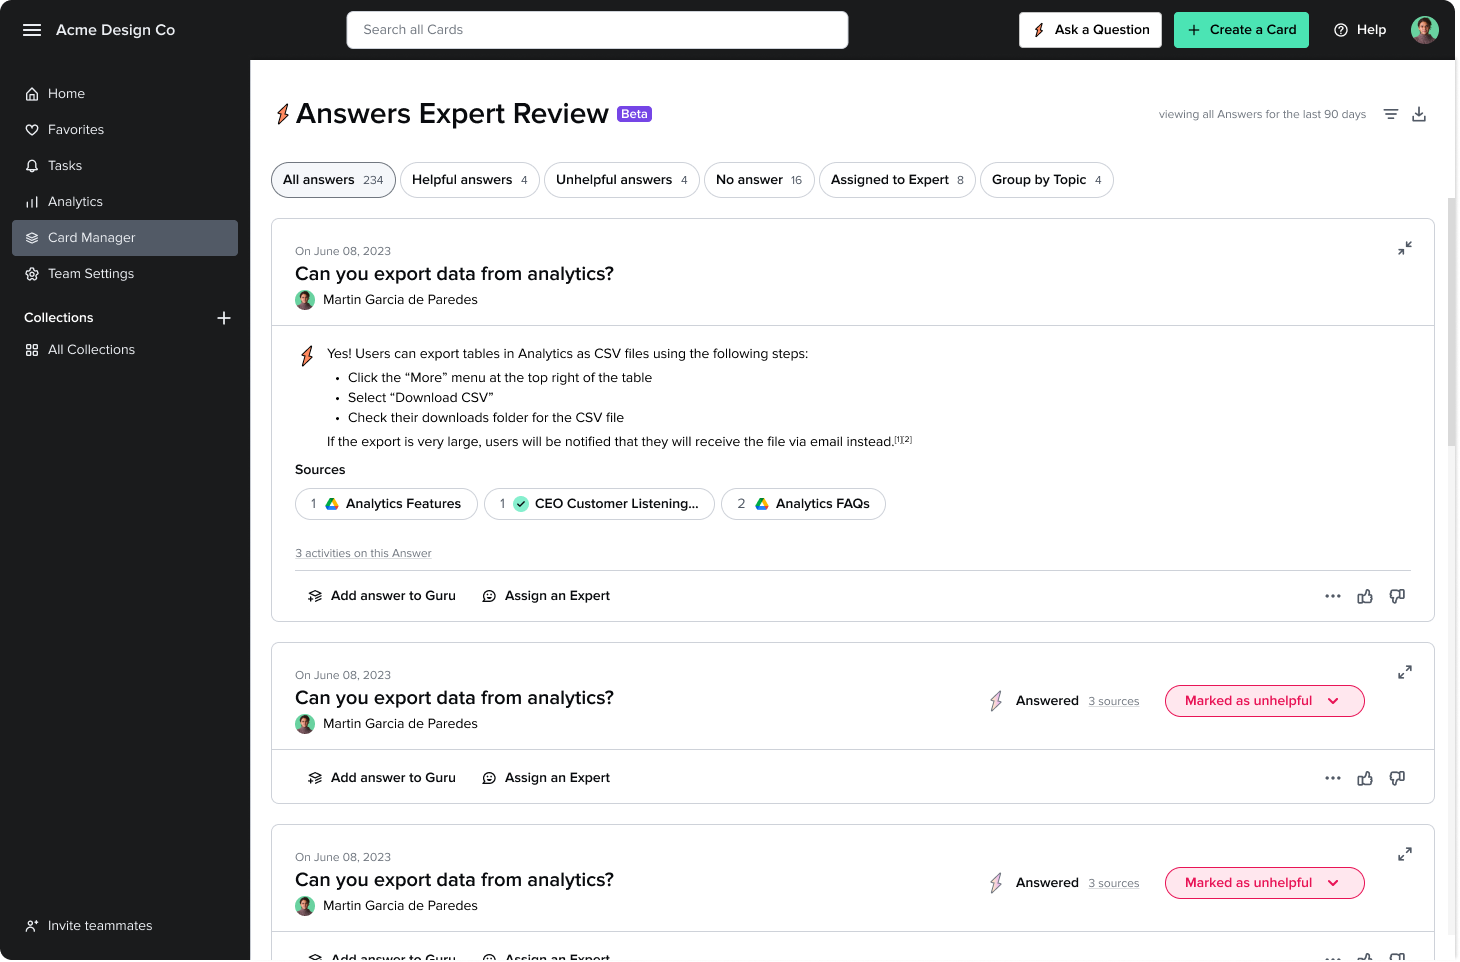The width and height of the screenshot is (1460, 962).
Task: Open the hamburger navigation menu
Action: point(31,29)
